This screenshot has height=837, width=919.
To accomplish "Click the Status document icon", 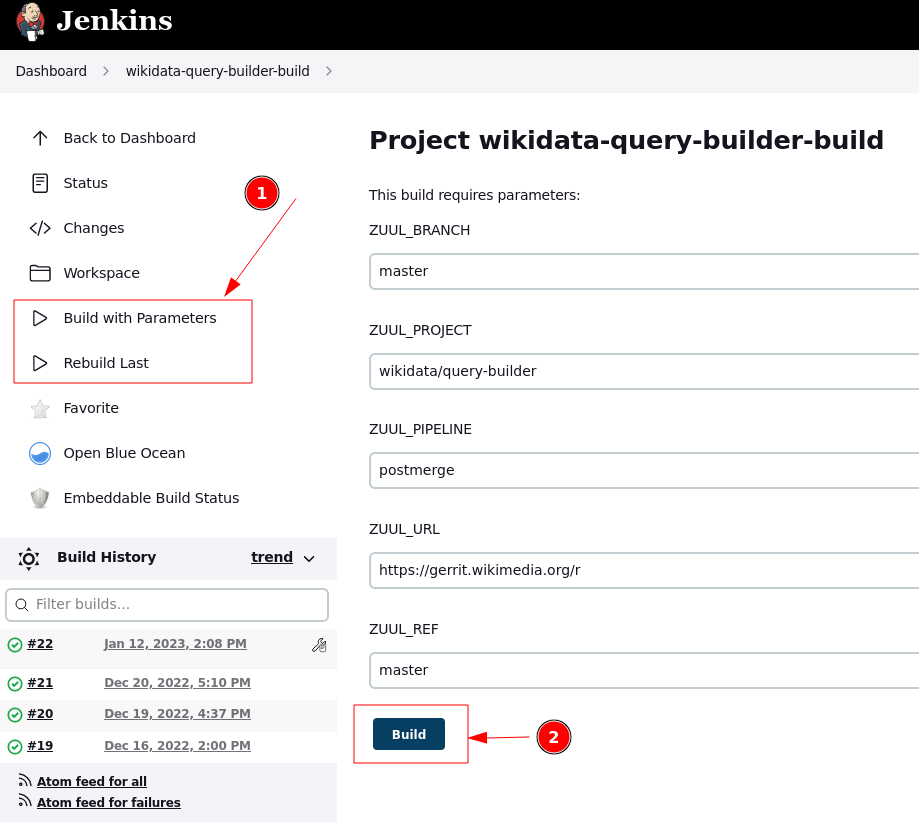I will point(40,183).
